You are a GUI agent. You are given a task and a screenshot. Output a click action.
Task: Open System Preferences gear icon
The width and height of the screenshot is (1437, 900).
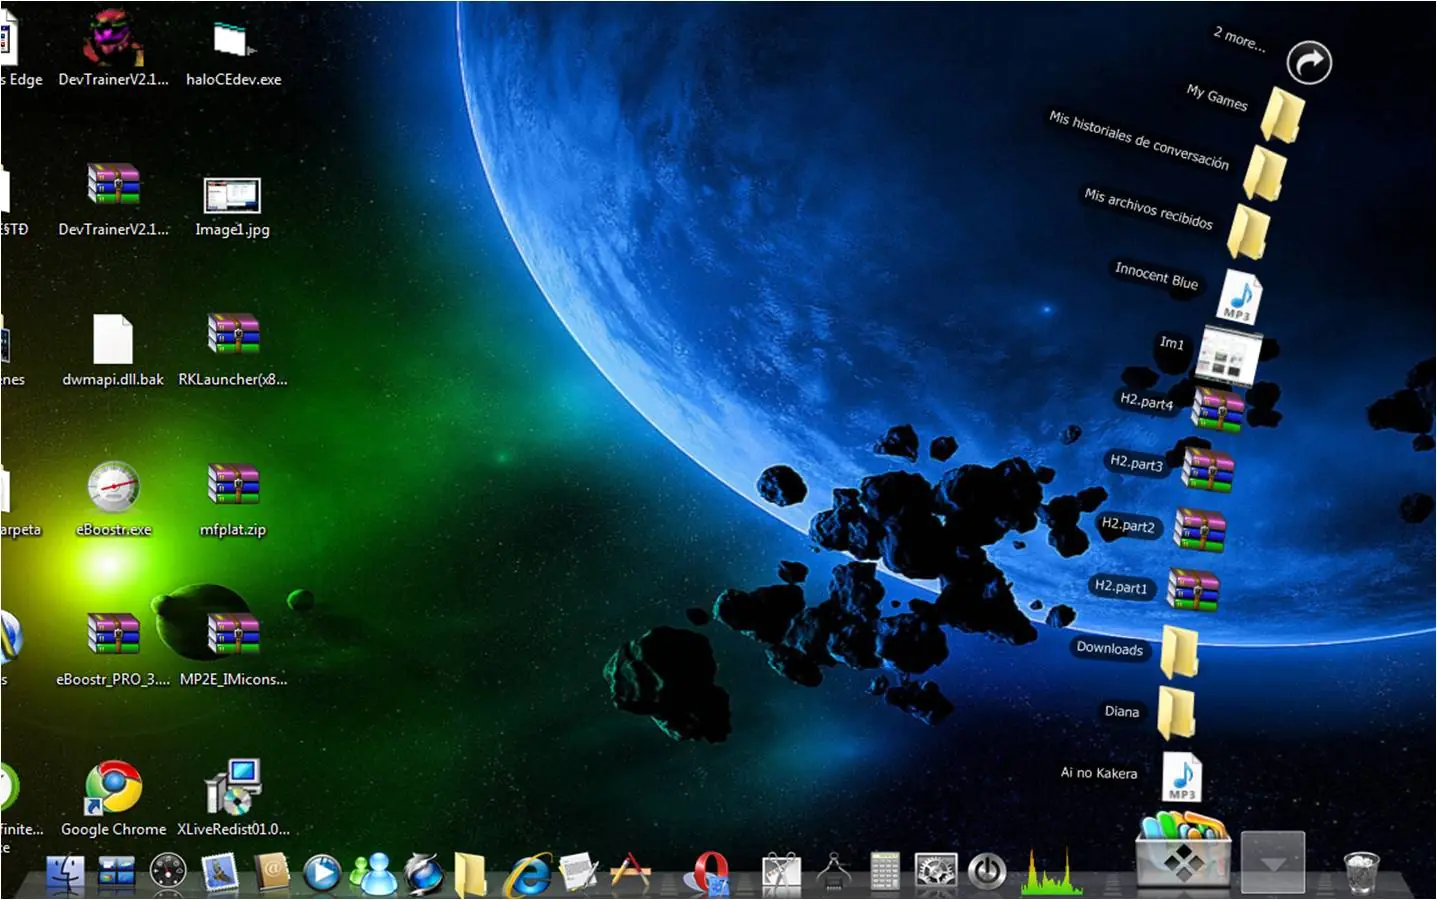click(x=936, y=873)
